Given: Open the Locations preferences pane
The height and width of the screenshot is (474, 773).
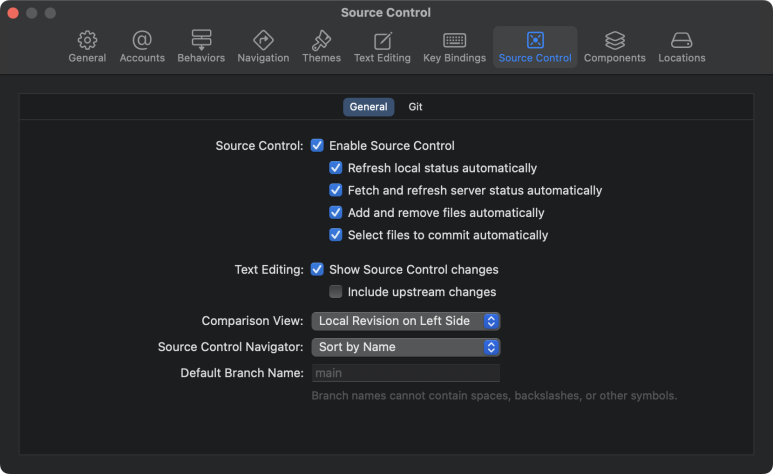Looking at the screenshot, I should click(682, 47).
